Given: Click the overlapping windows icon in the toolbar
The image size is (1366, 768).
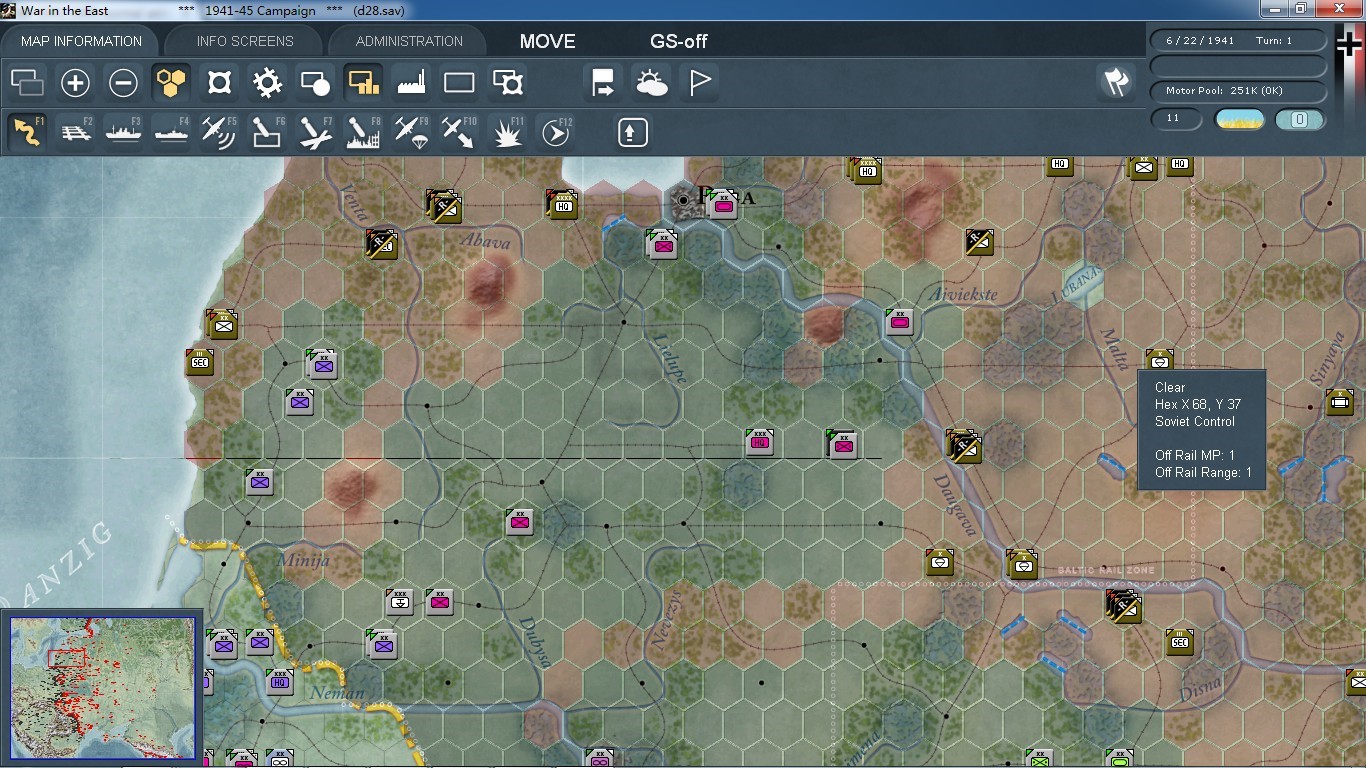Looking at the screenshot, I should click(x=27, y=83).
